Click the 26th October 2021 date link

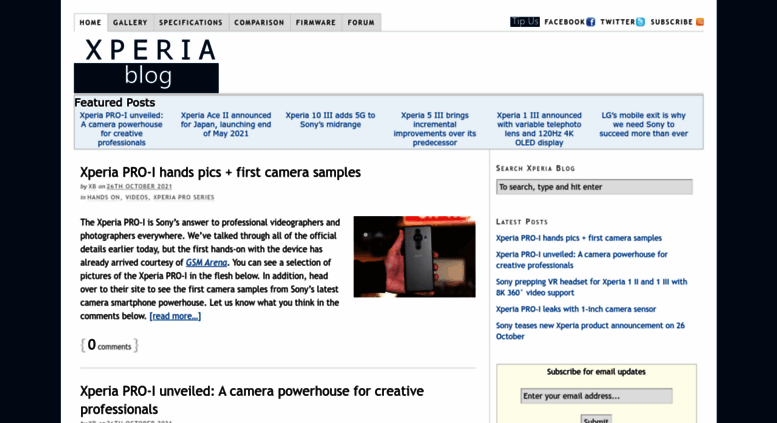pos(139,187)
